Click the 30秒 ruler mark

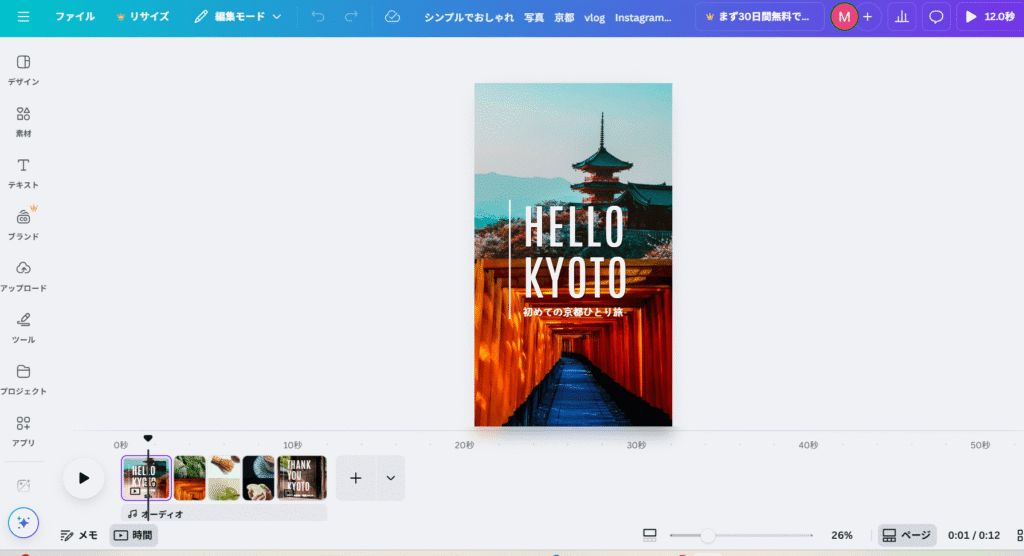pyautogui.click(x=636, y=445)
